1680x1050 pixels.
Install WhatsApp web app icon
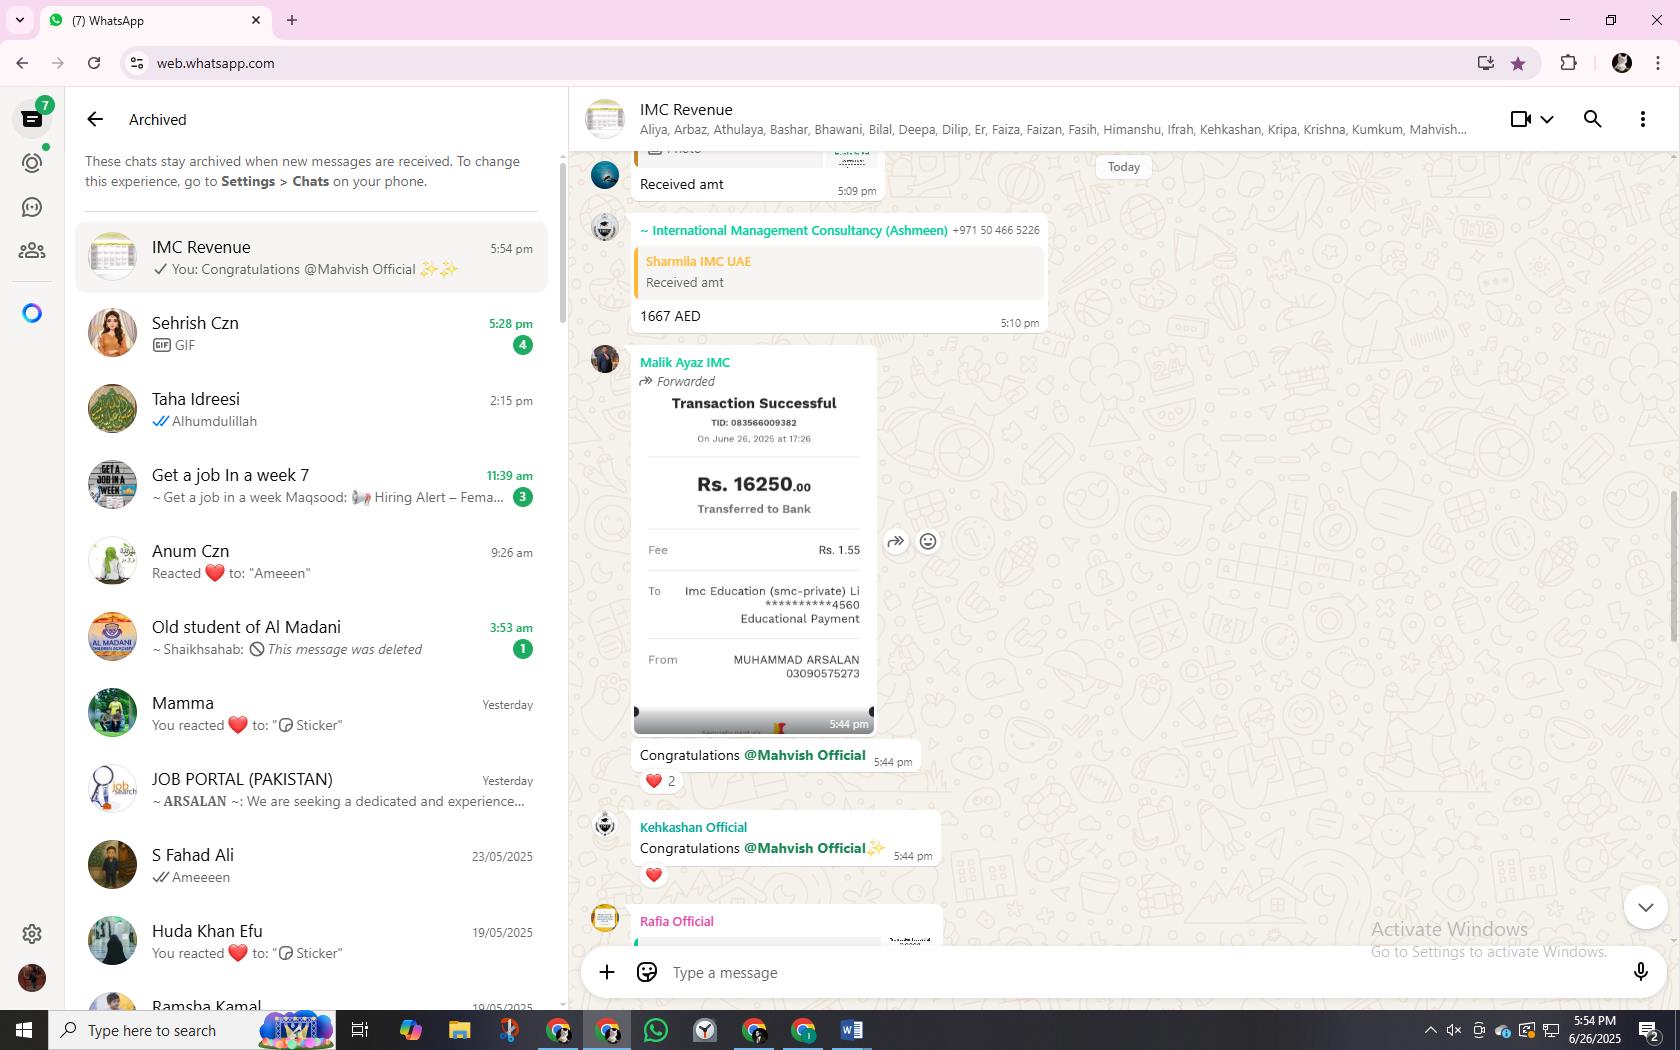(x=1486, y=63)
